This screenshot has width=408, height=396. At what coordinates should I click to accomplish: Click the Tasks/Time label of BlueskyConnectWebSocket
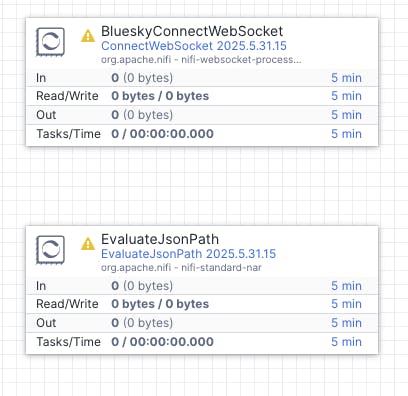click(68, 134)
